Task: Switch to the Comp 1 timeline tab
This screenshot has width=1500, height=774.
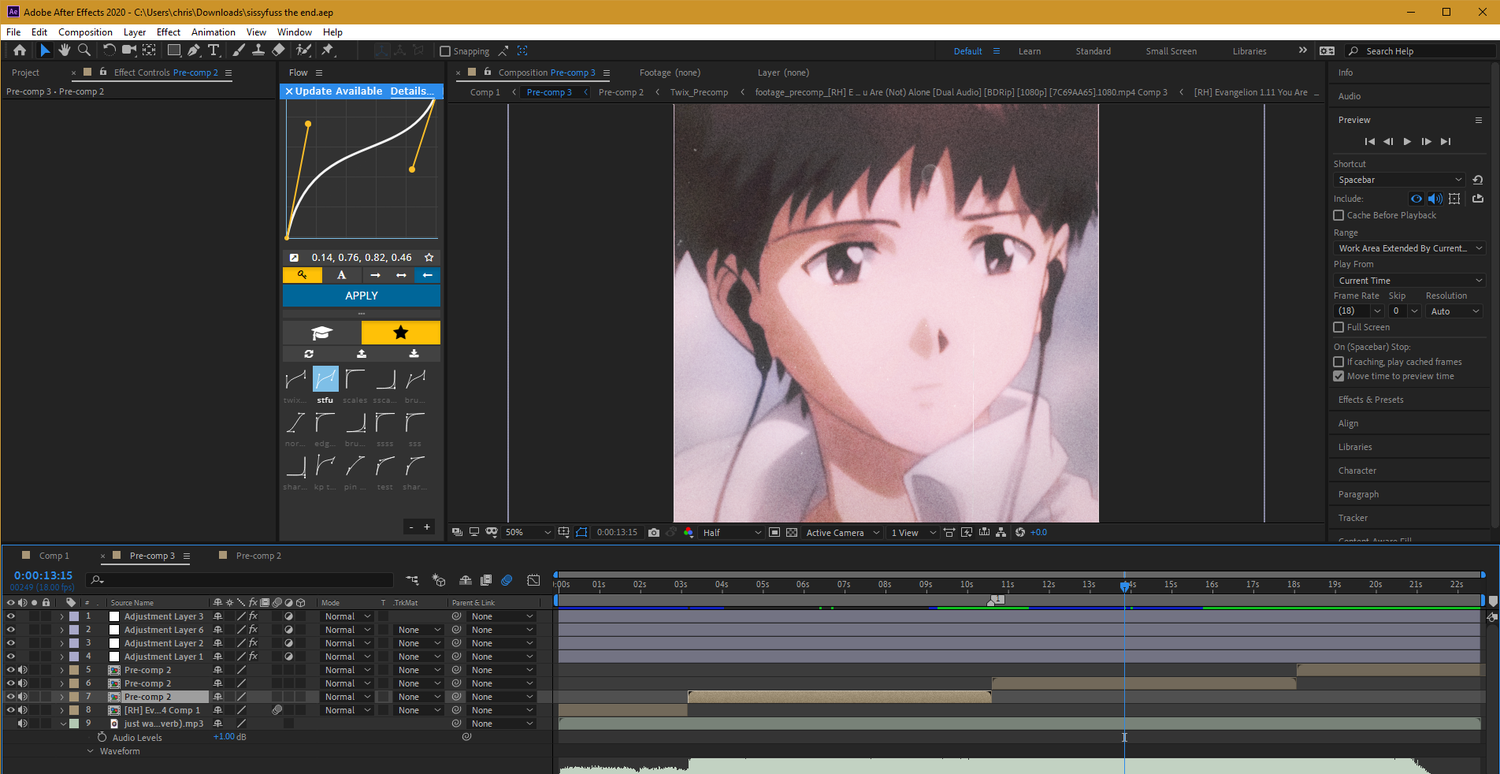Action: coord(54,555)
